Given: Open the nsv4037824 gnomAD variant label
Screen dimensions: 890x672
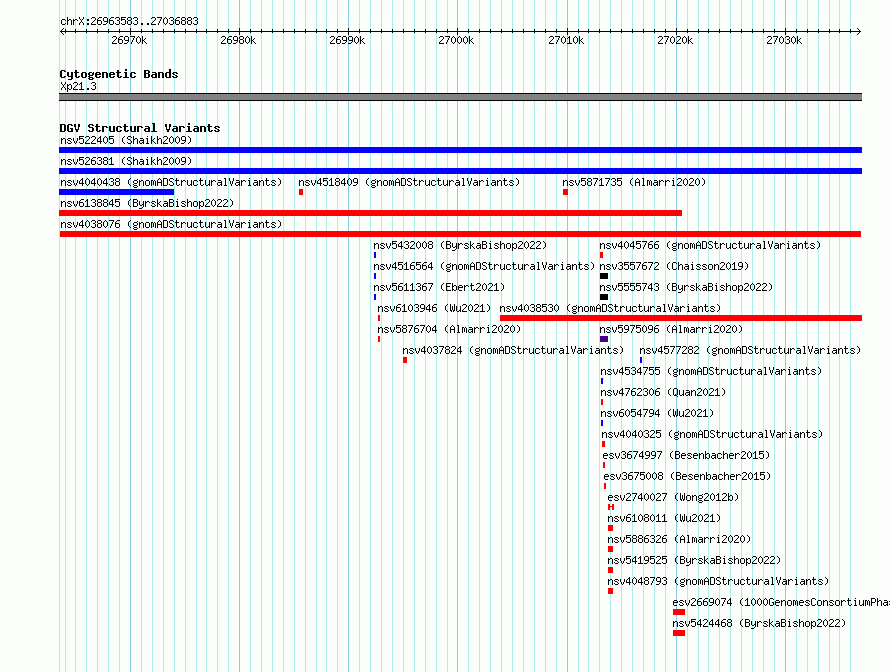Looking at the screenshot, I should [513, 350].
